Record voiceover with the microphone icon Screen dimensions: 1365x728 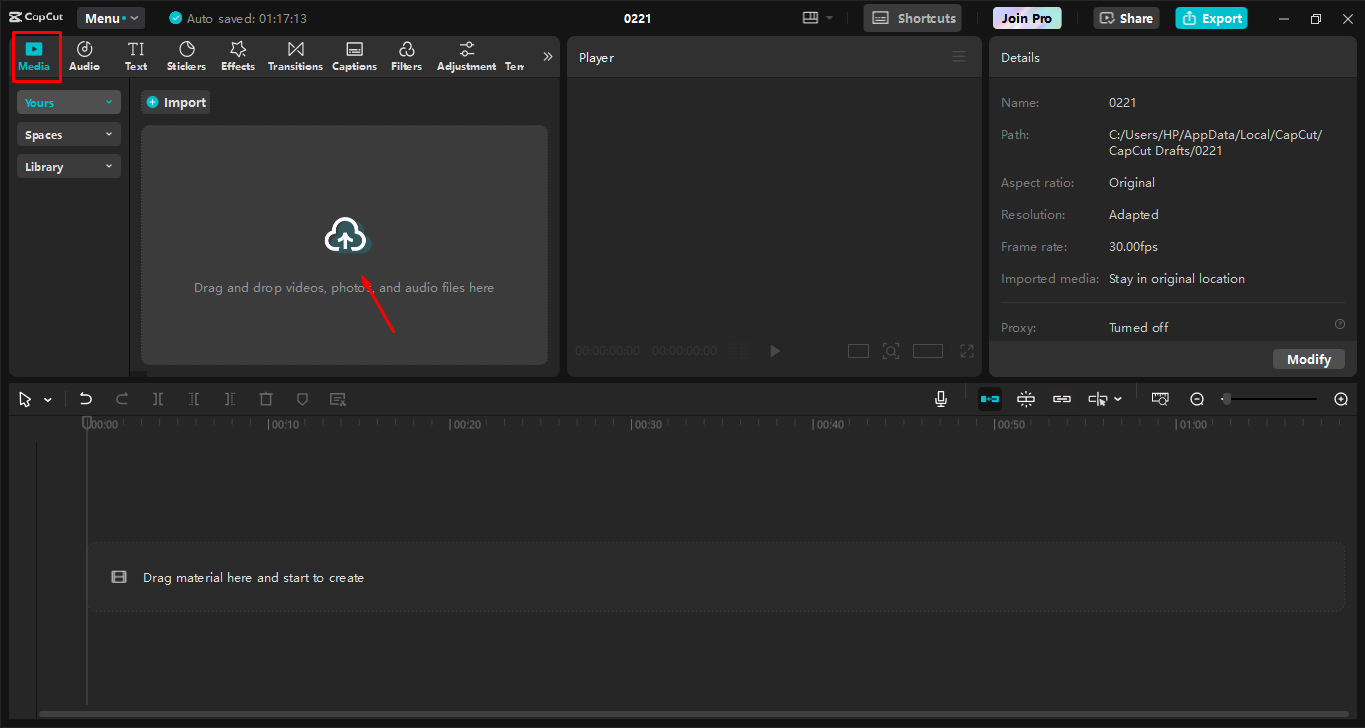click(x=941, y=399)
